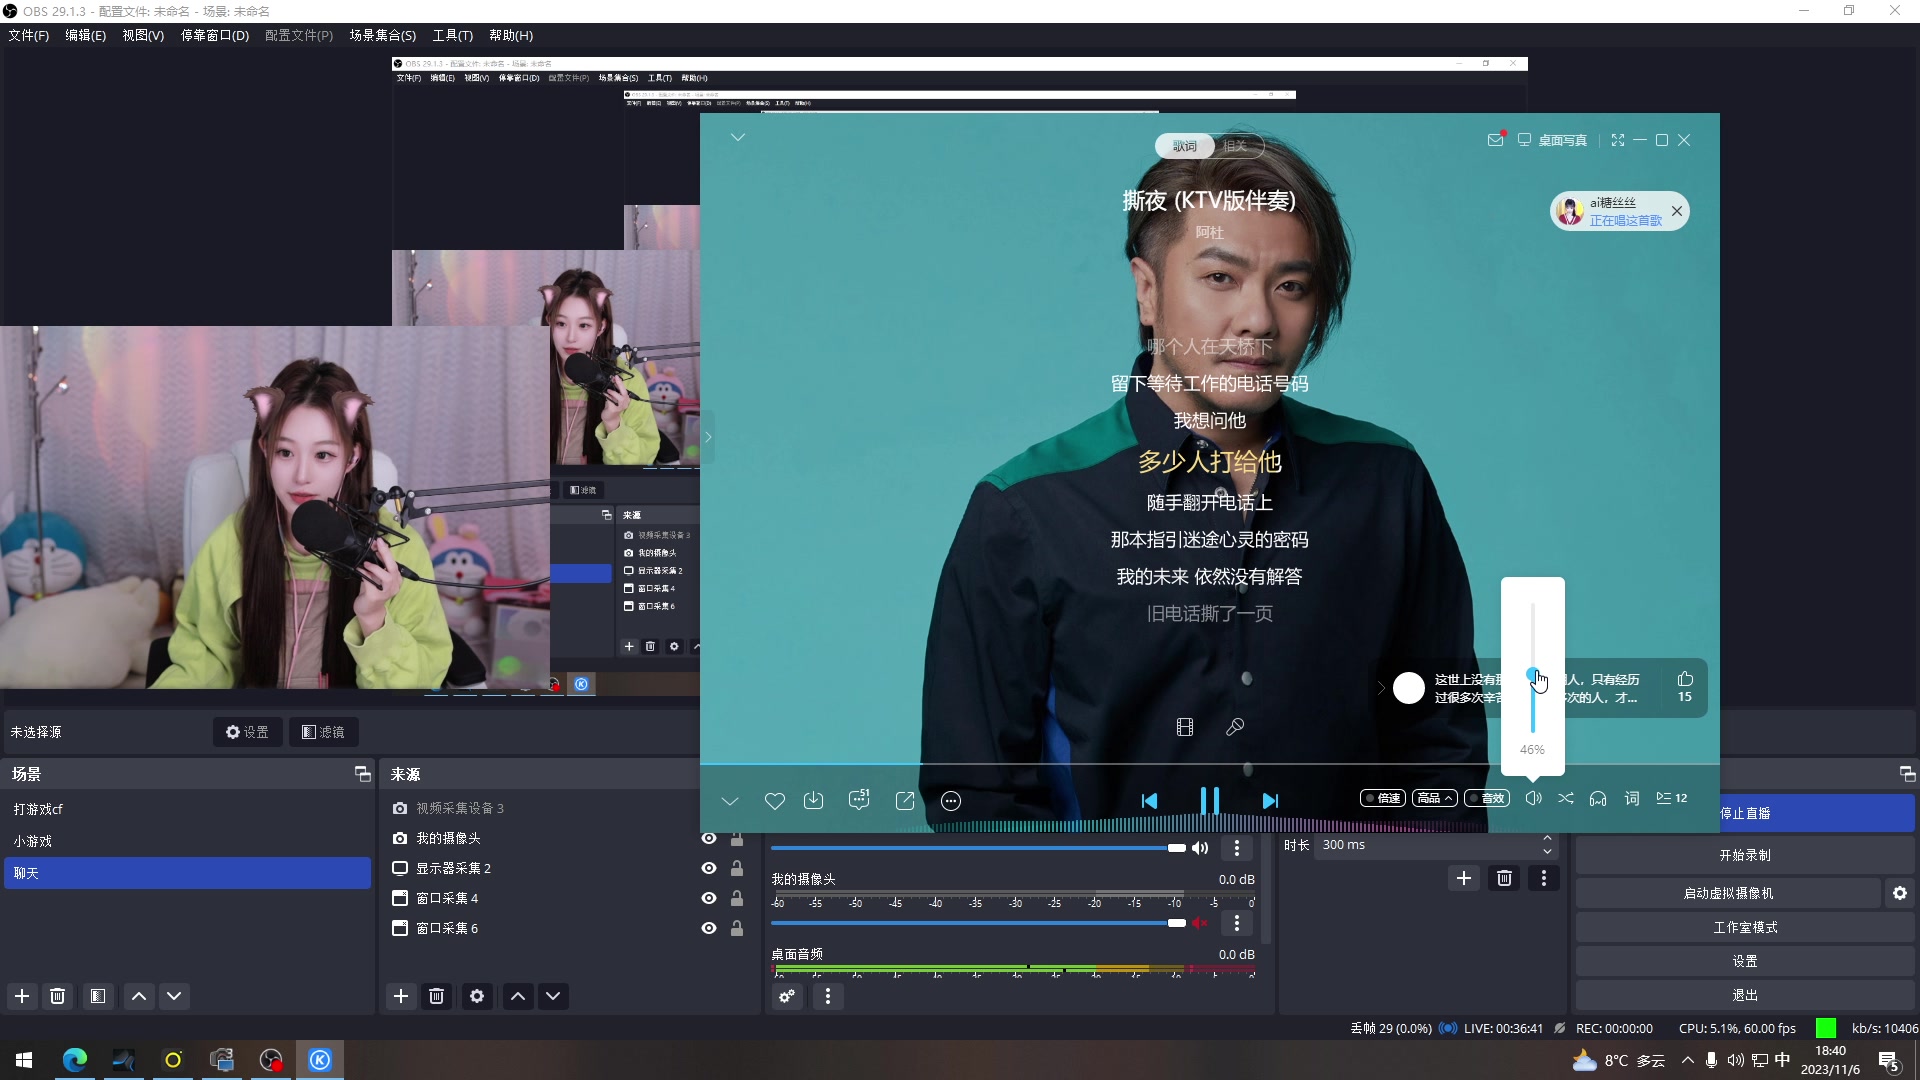
Task: Skip to previous track
Action: (x=1150, y=801)
